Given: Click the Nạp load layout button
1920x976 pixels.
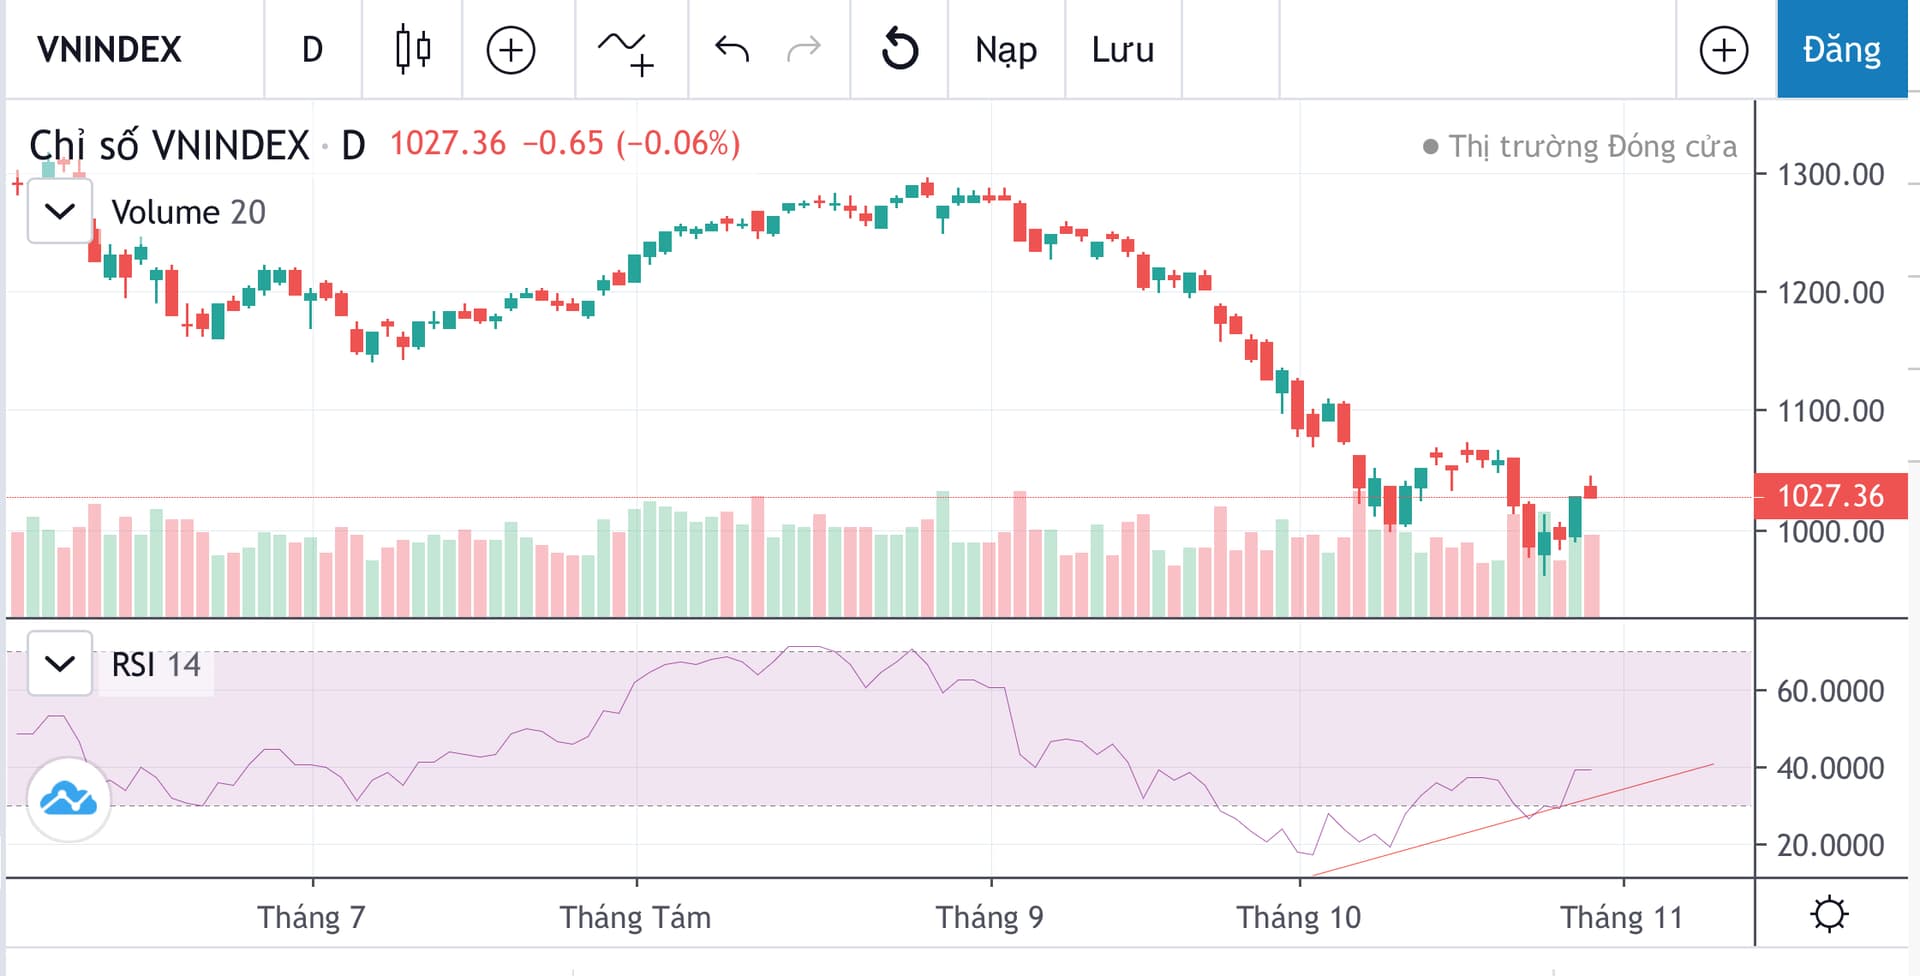Looking at the screenshot, I should tap(1005, 49).
